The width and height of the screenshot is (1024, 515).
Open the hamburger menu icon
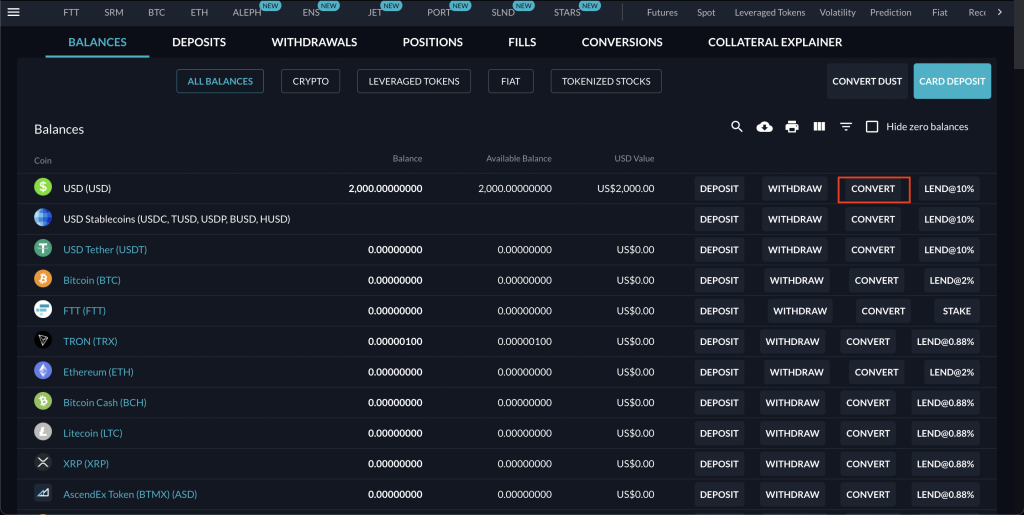tap(13, 12)
